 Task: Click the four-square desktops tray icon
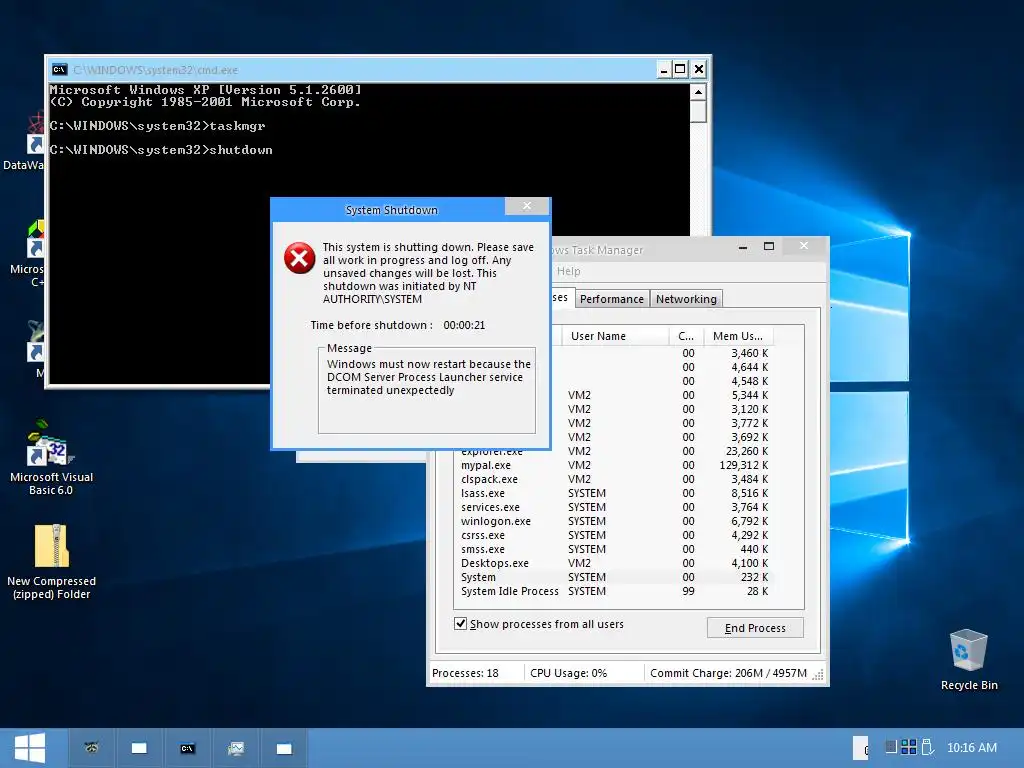pos(908,747)
